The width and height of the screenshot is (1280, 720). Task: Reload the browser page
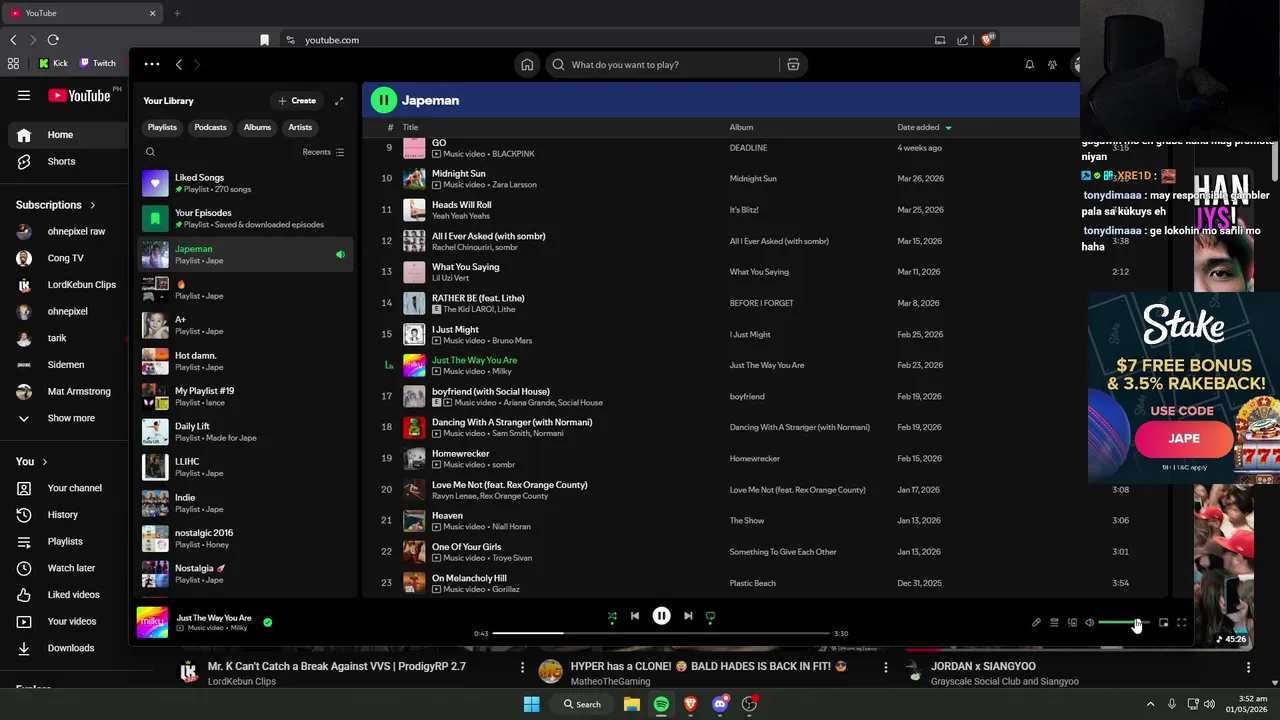click(53, 40)
